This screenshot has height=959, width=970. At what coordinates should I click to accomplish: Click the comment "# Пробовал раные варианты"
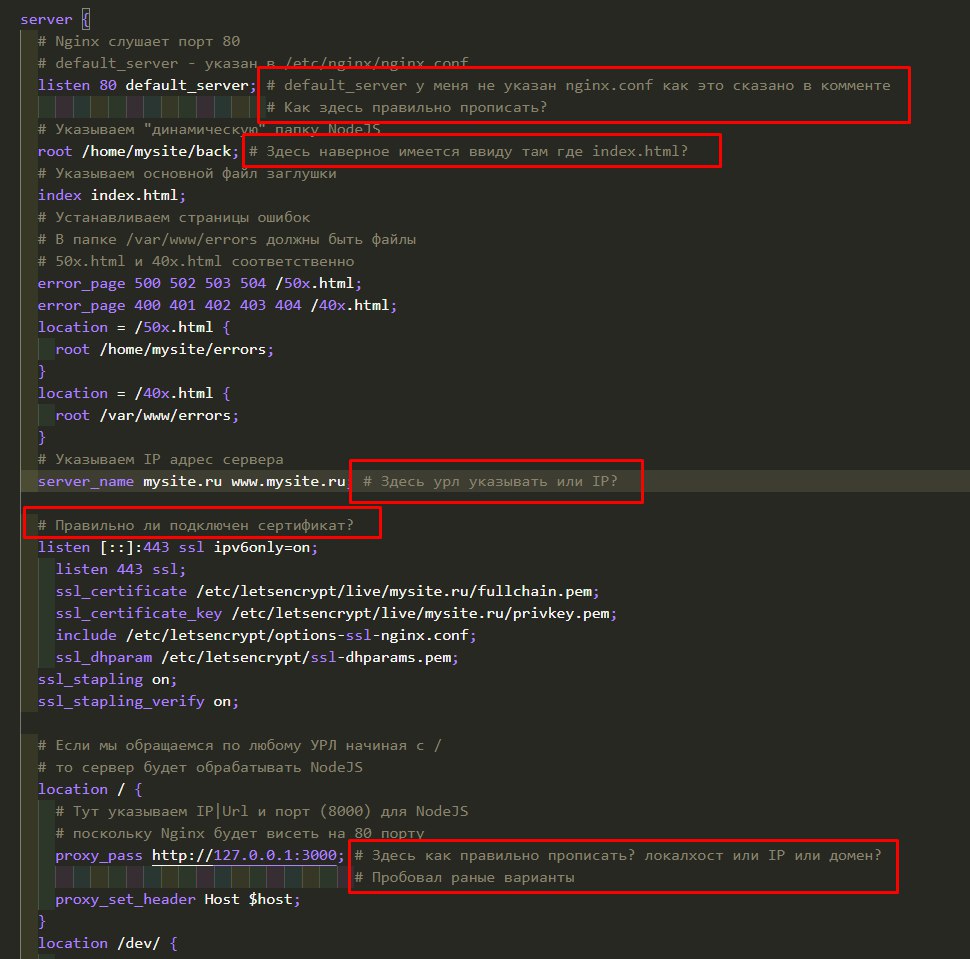464,878
